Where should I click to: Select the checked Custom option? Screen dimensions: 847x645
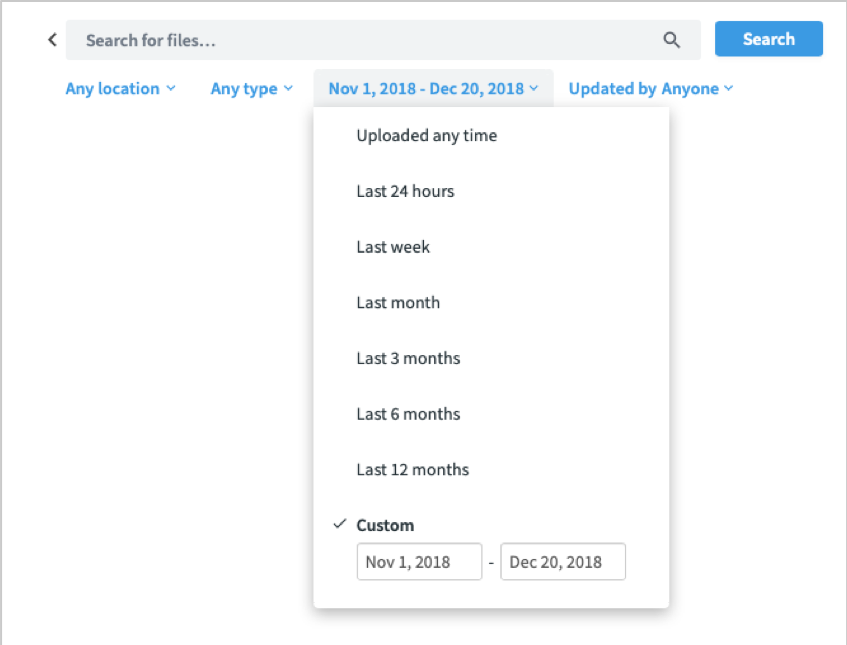385,525
